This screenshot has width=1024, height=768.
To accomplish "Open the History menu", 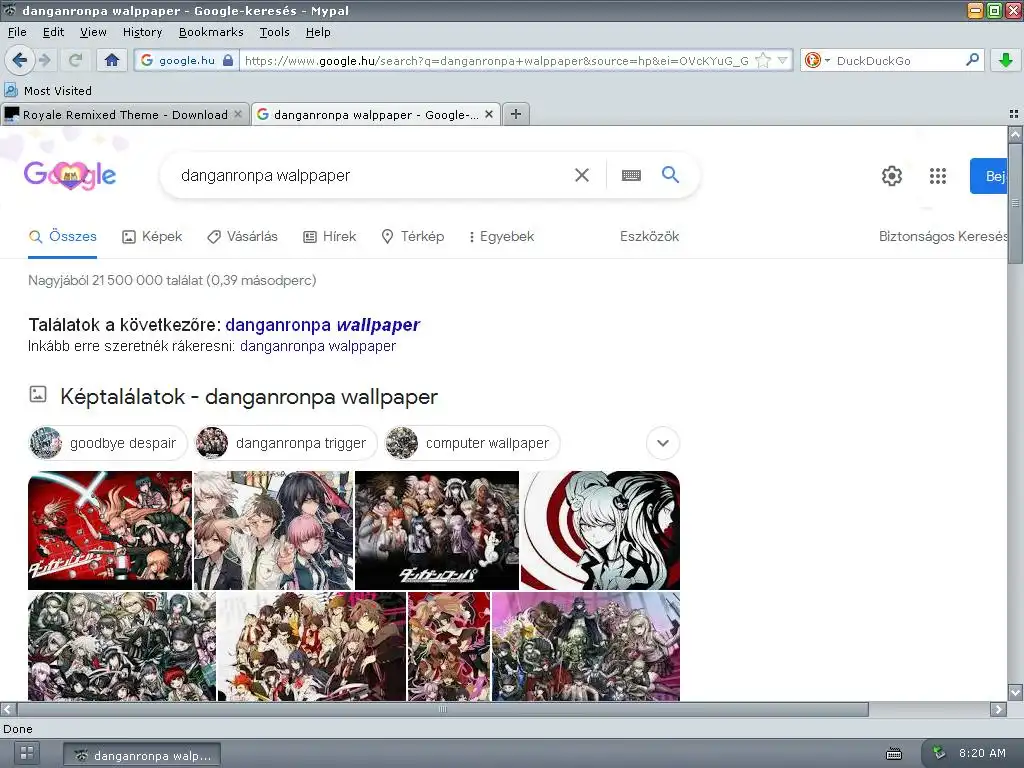I will click(142, 32).
